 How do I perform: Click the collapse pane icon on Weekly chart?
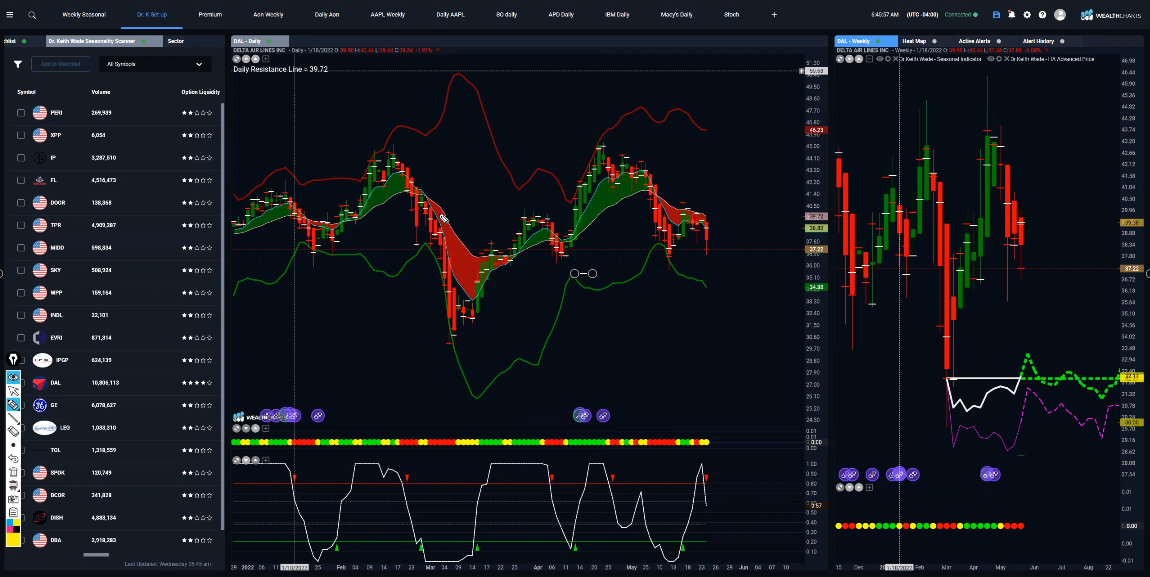pyautogui.click(x=869, y=59)
